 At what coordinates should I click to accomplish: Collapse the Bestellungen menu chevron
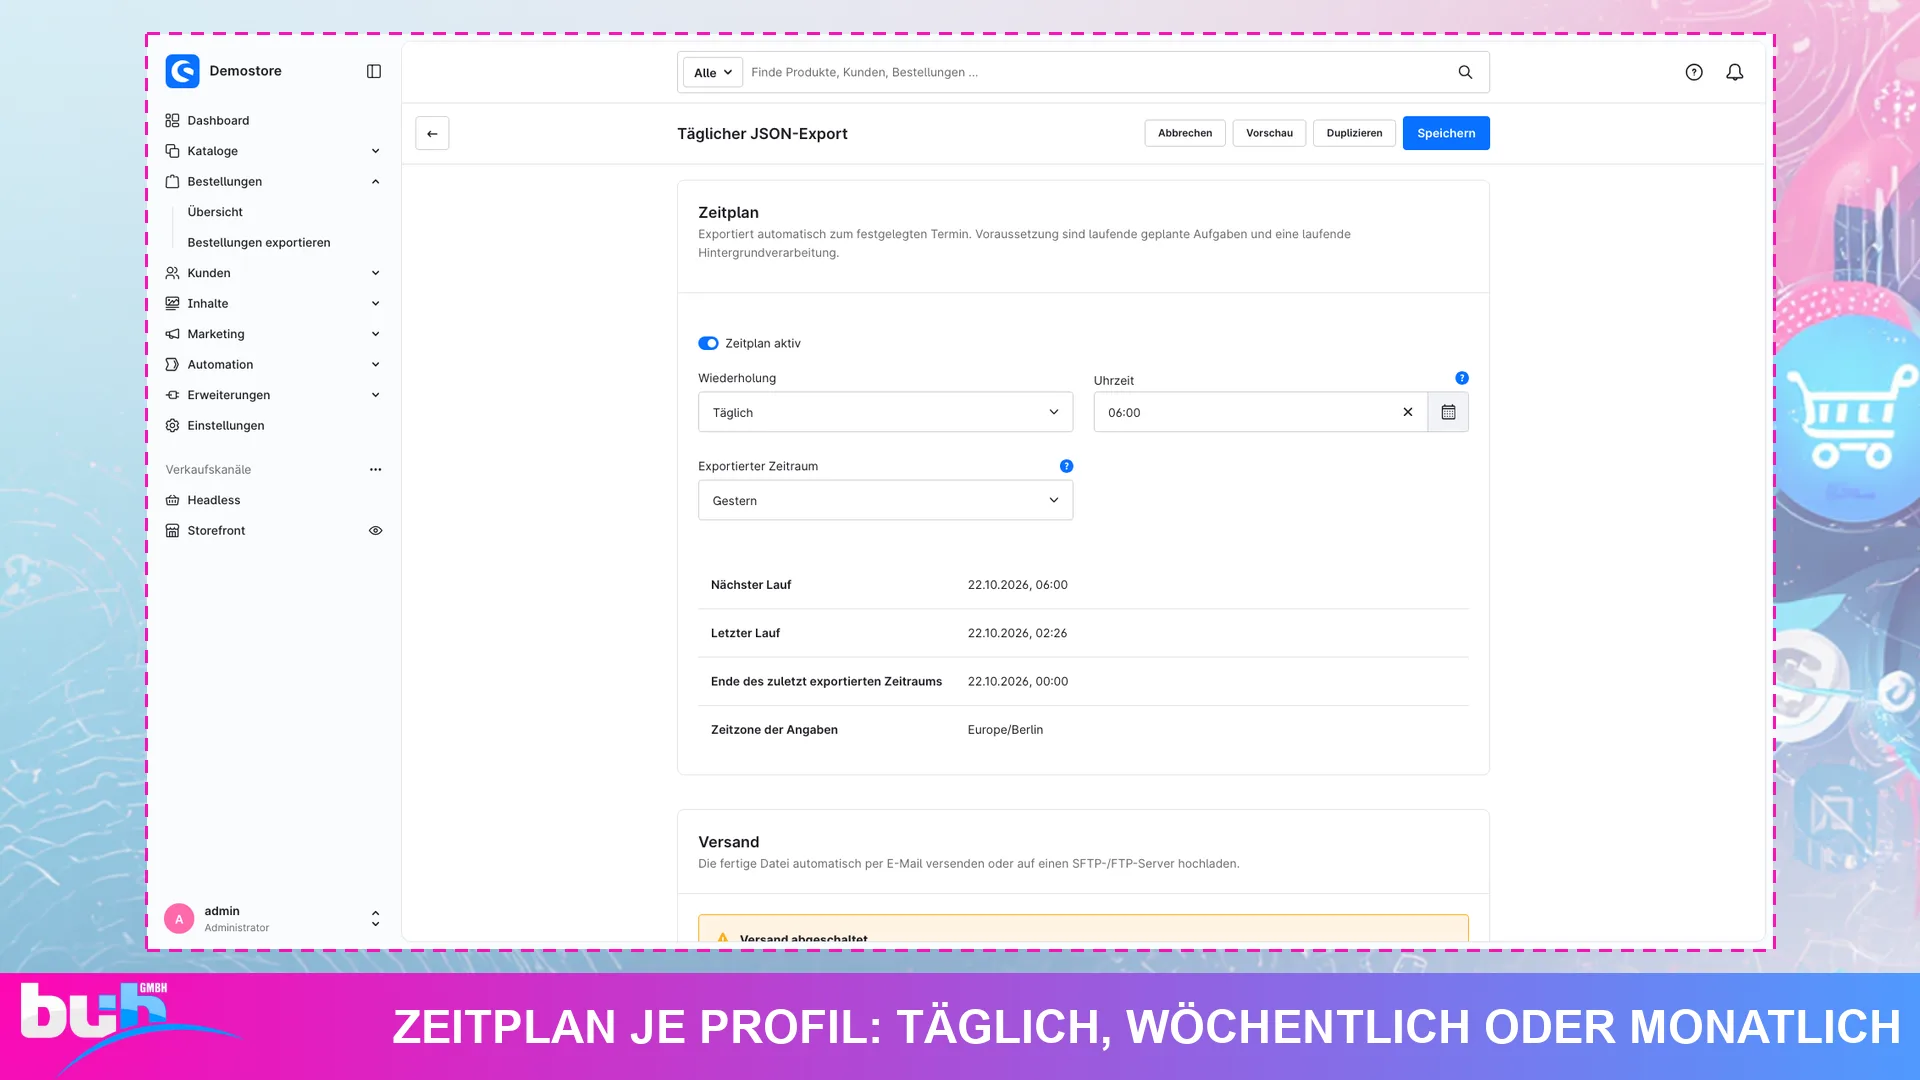[375, 181]
